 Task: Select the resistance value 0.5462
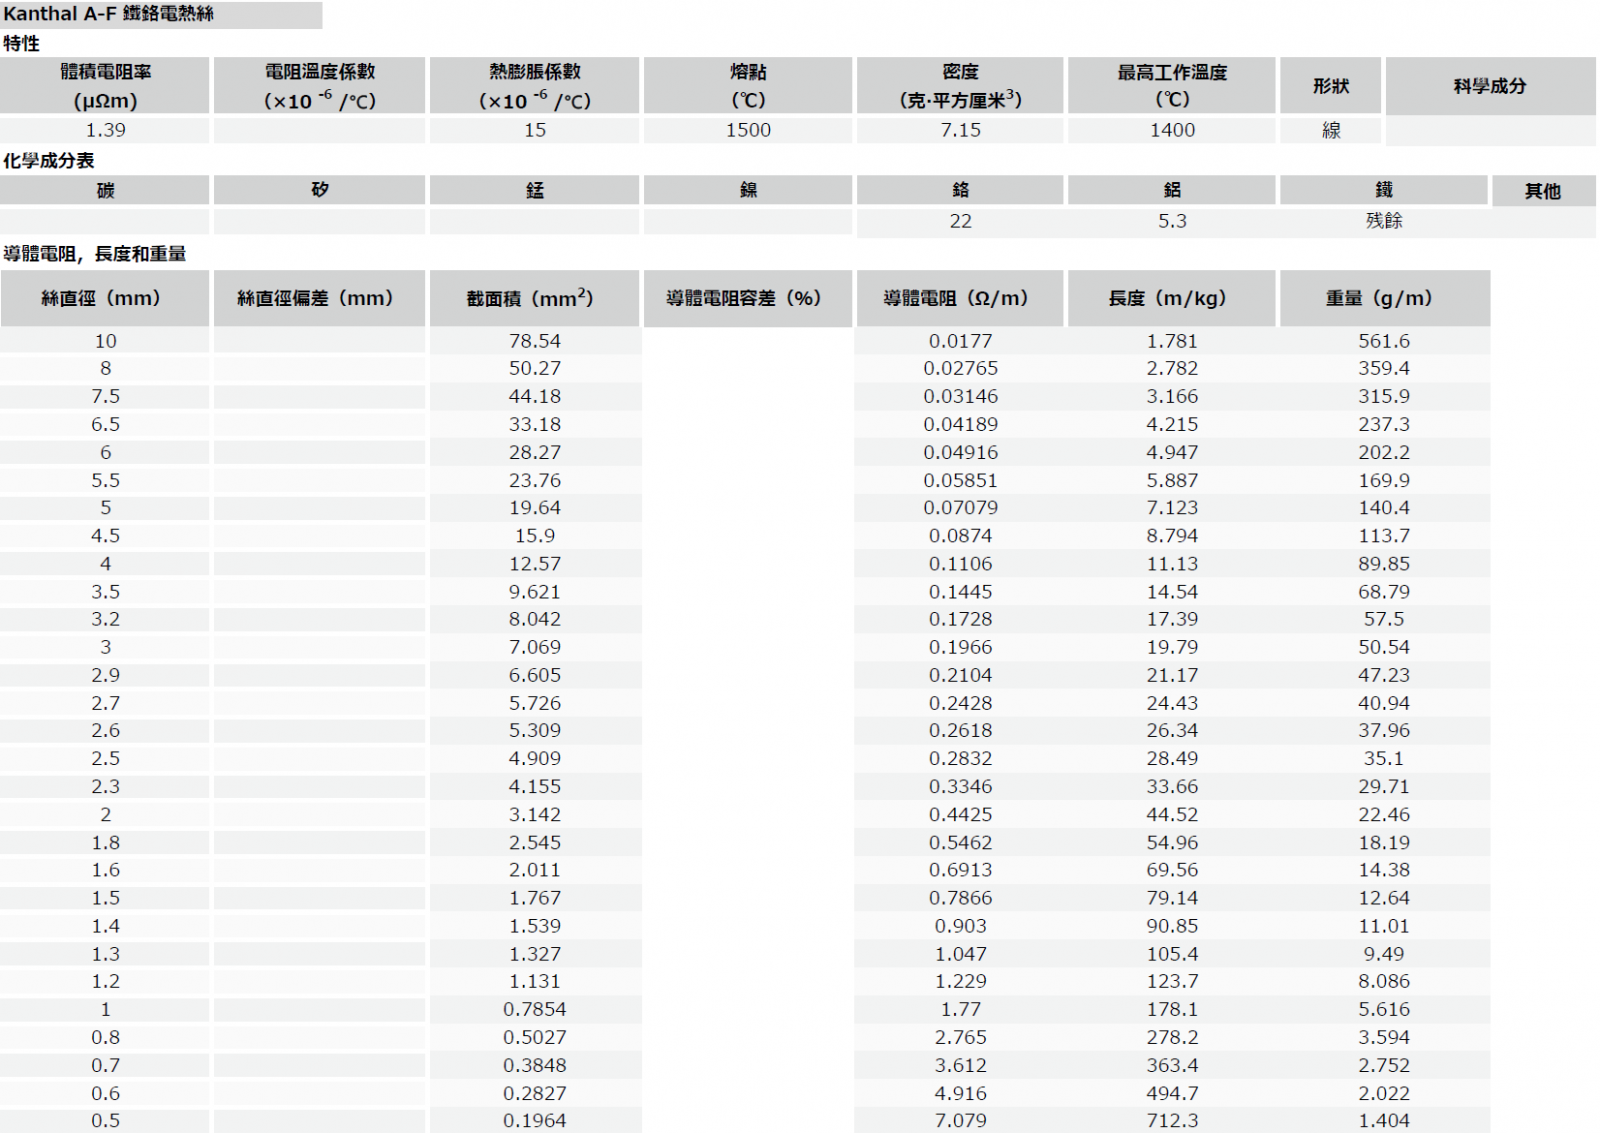pyautogui.click(x=960, y=843)
